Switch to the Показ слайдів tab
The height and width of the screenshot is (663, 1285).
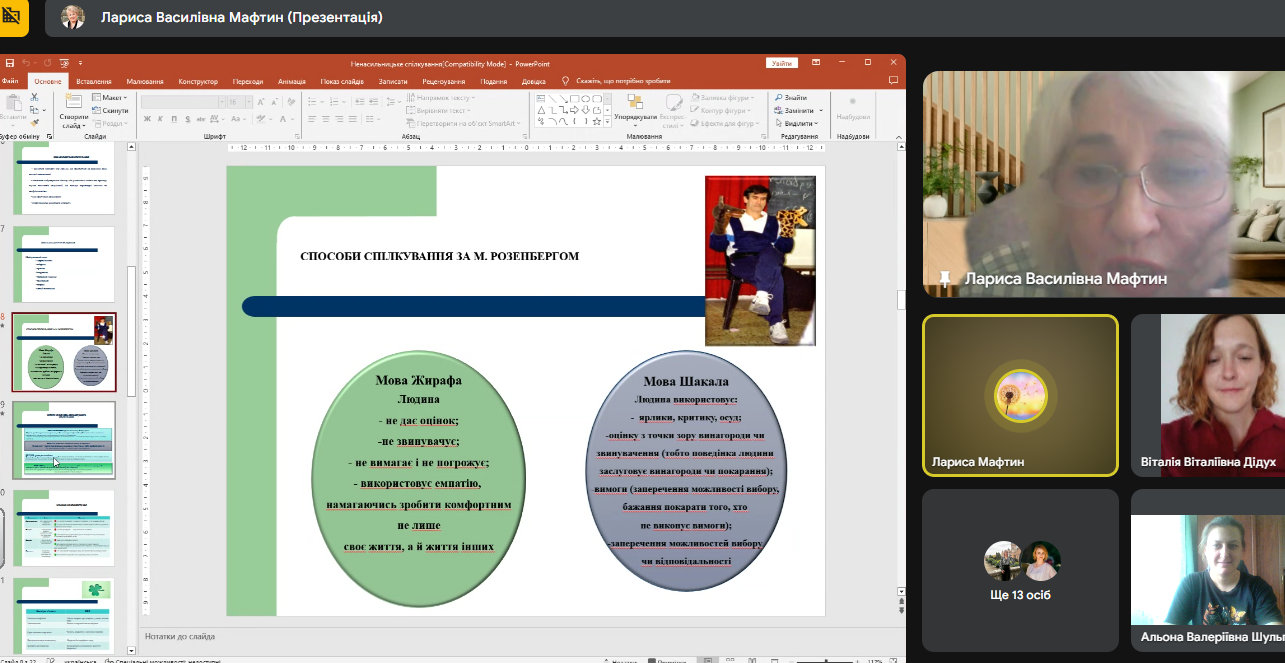coord(343,81)
